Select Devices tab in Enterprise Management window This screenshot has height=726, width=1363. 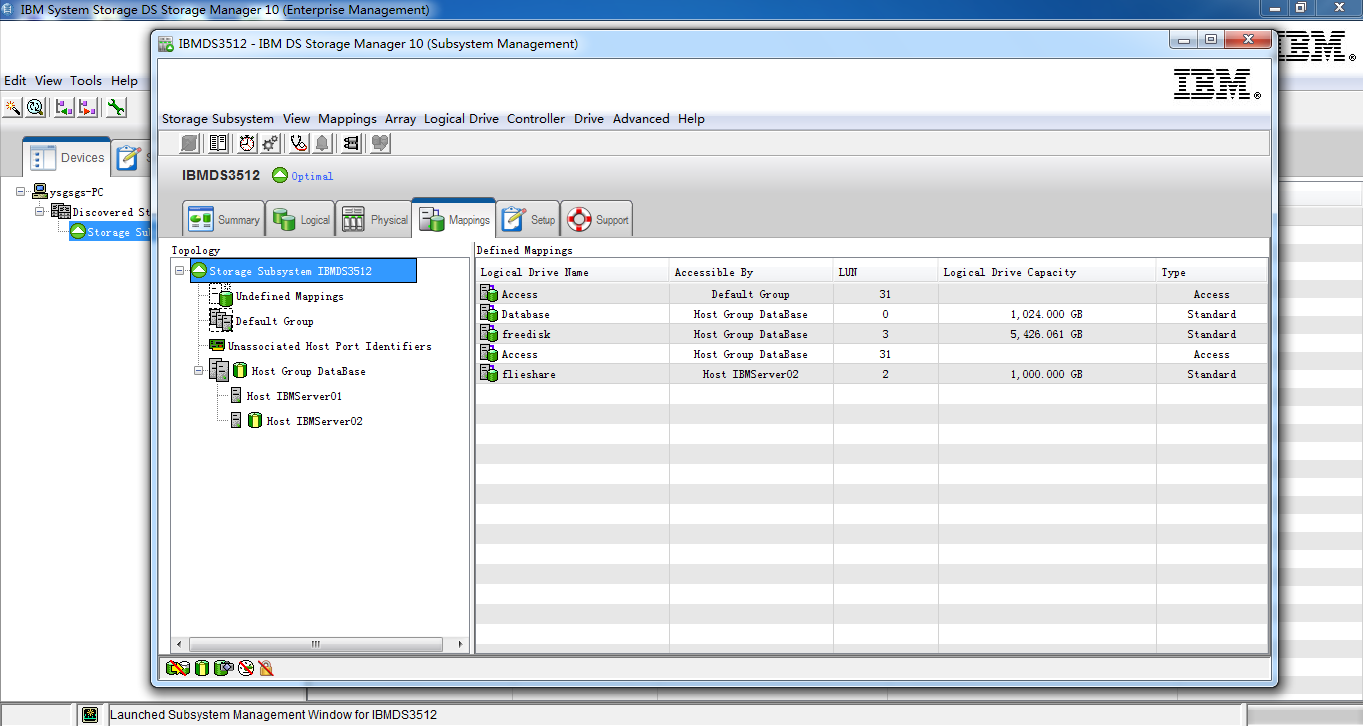tap(67, 157)
